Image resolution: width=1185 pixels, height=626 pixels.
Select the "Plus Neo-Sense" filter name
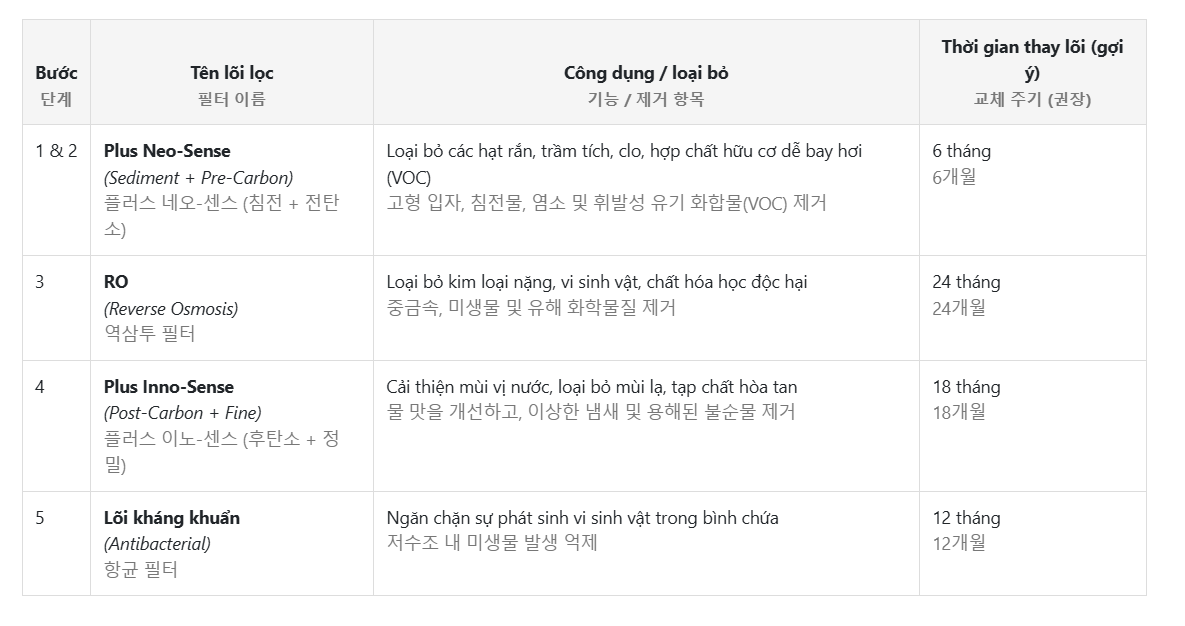pyautogui.click(x=167, y=151)
